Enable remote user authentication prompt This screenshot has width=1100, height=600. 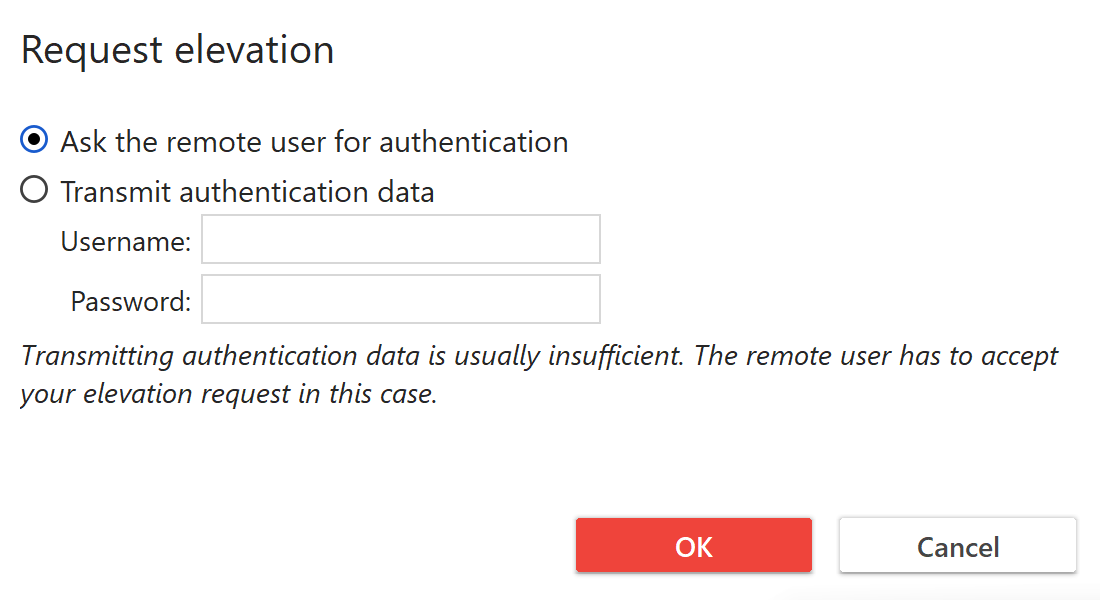click(33, 141)
